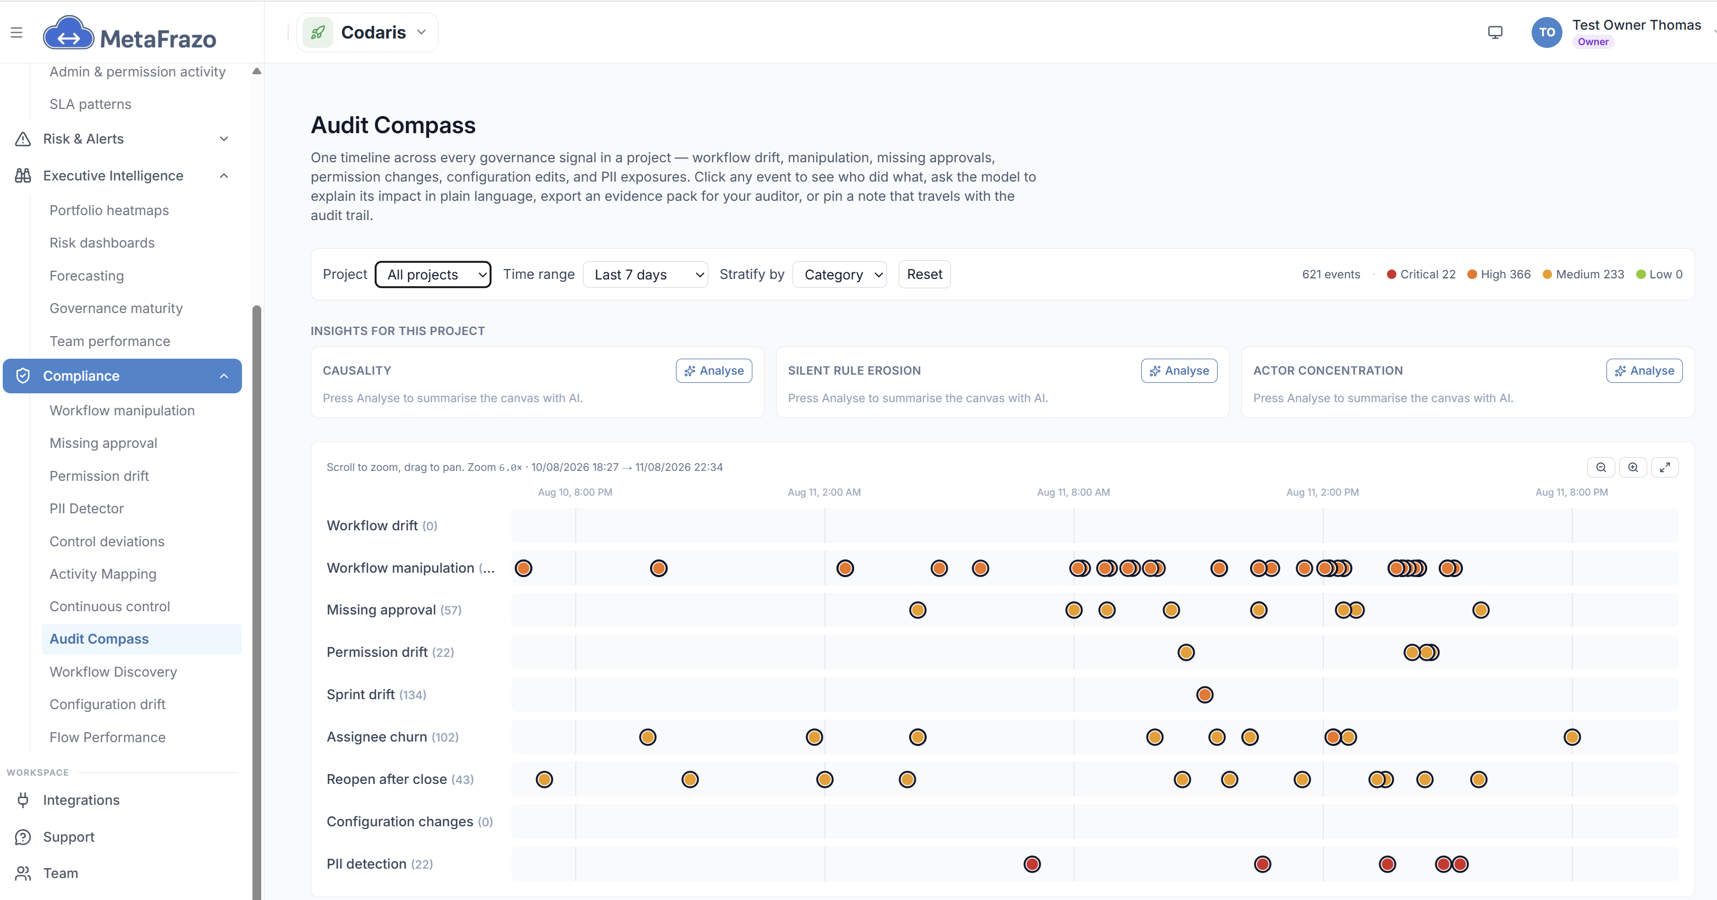This screenshot has height=900, width=1717.
Task: Click the MetaFrazo cloud logo
Action: coord(68,34)
